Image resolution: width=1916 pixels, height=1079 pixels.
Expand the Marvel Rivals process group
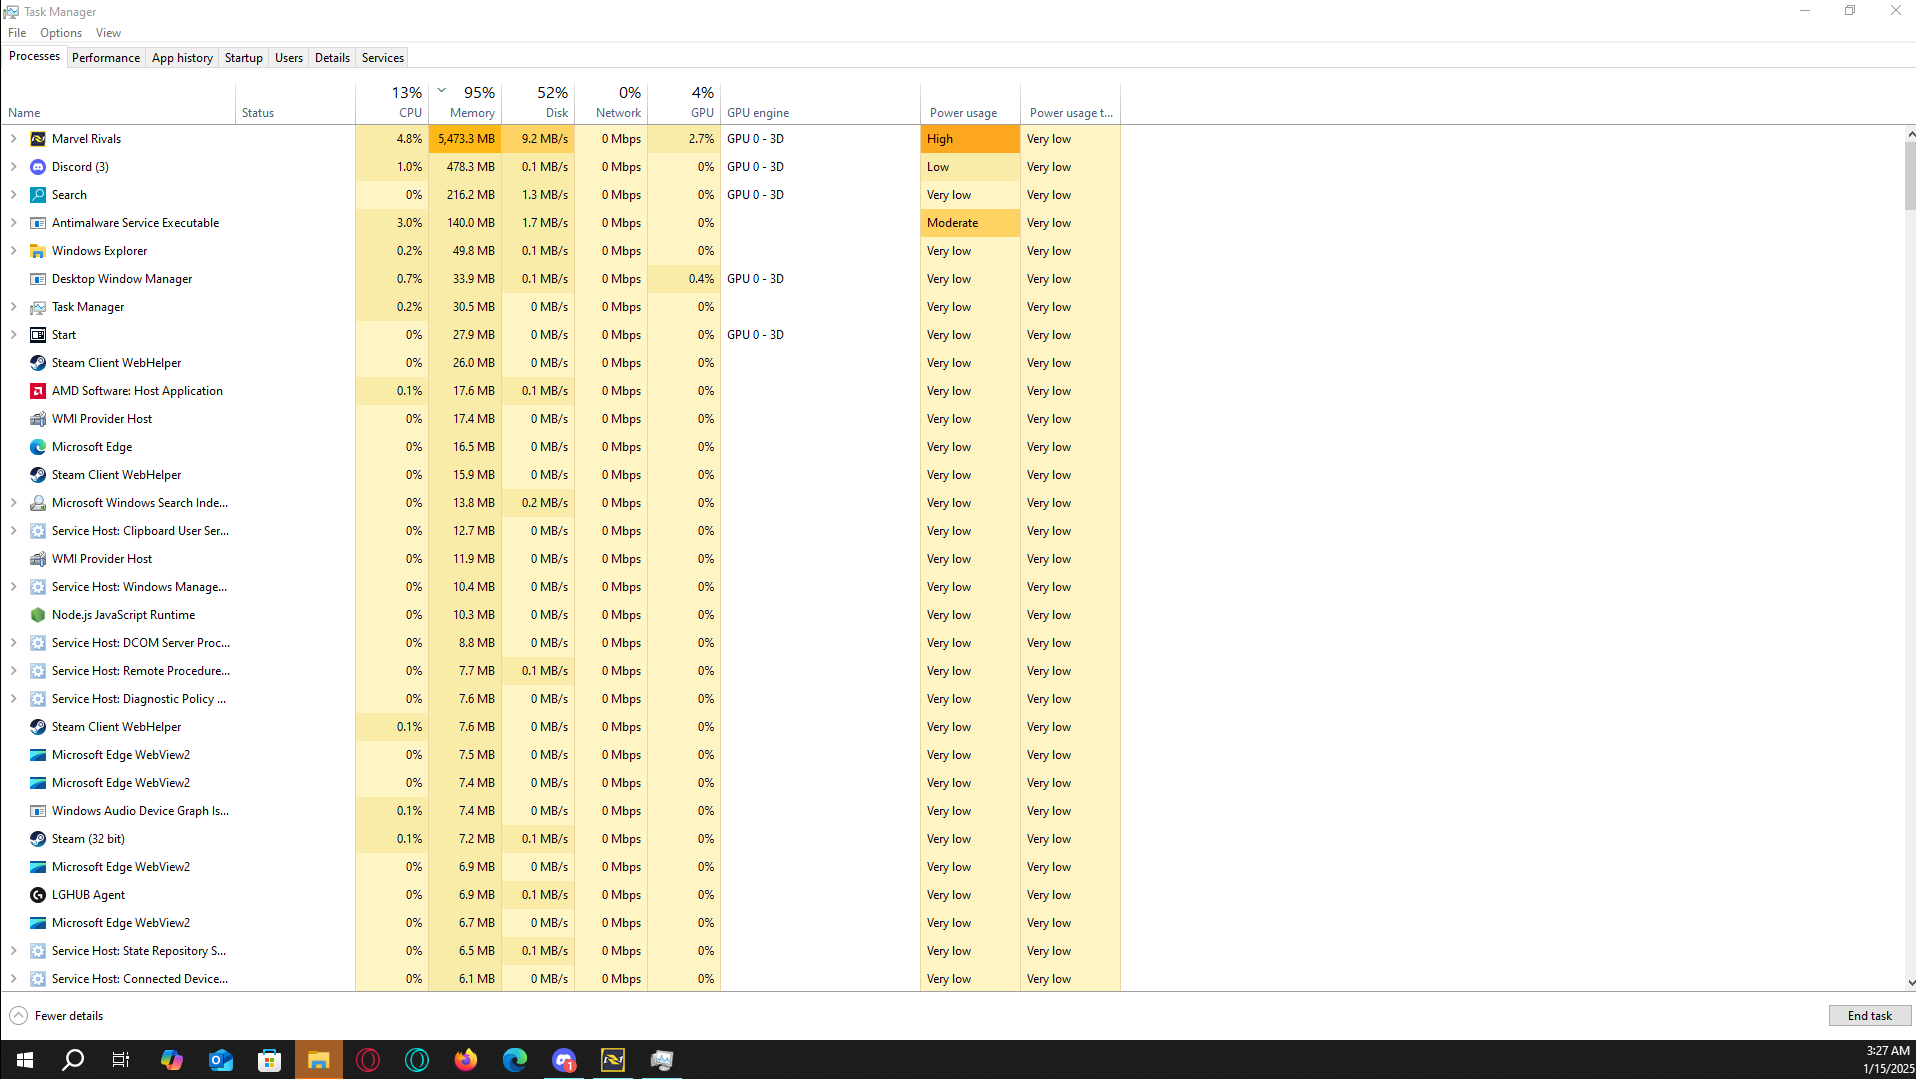click(x=14, y=139)
